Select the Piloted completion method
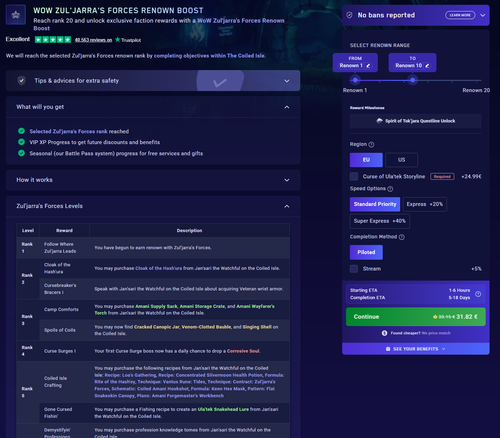This screenshot has height=438, width=500. click(x=366, y=252)
